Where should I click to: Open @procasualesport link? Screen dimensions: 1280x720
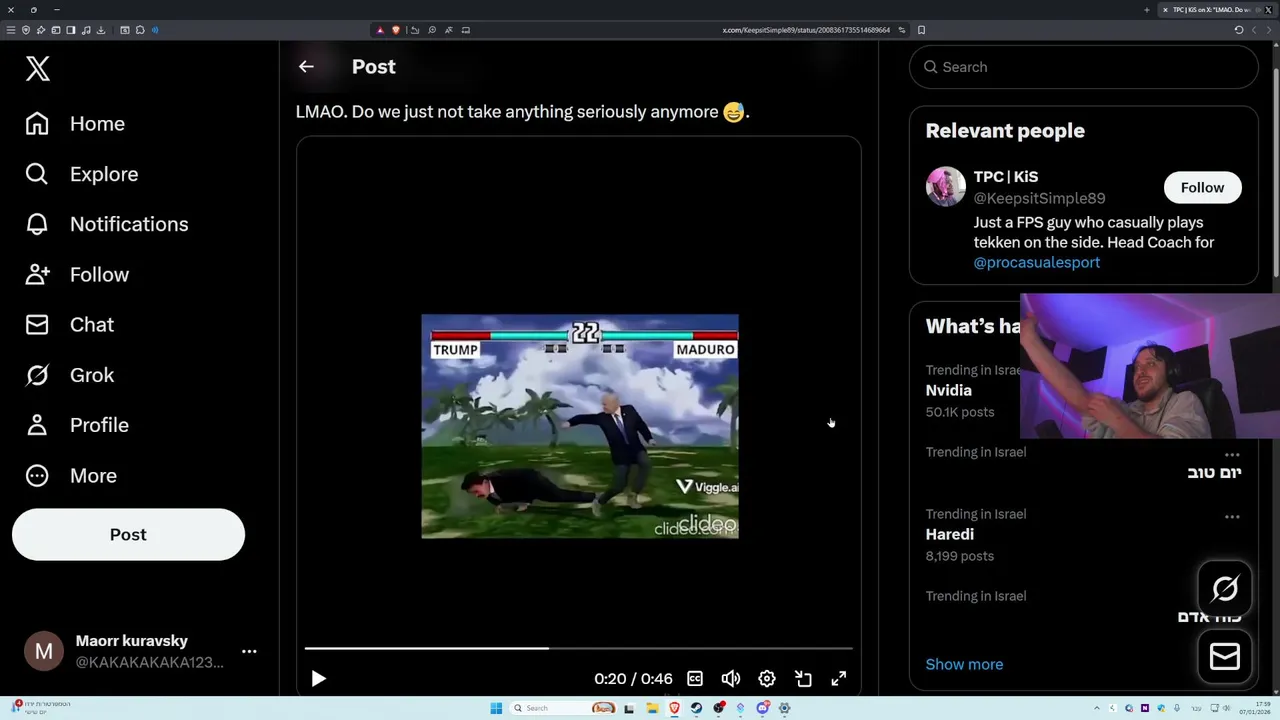point(1037,262)
